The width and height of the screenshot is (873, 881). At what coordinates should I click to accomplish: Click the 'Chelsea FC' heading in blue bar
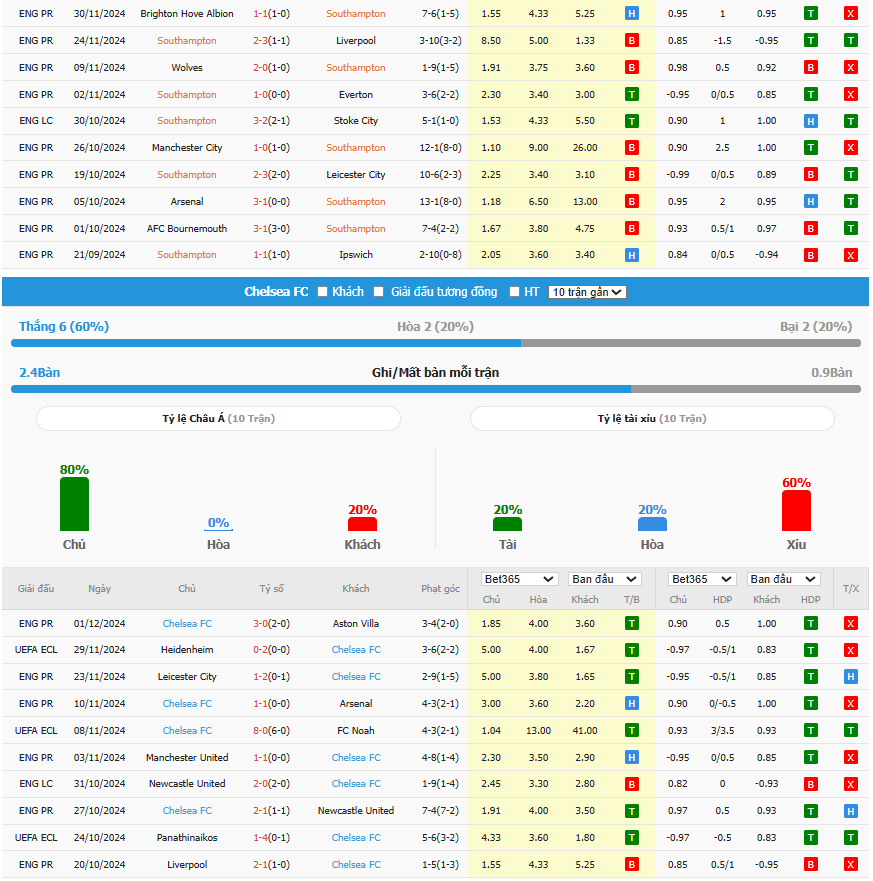(276, 292)
